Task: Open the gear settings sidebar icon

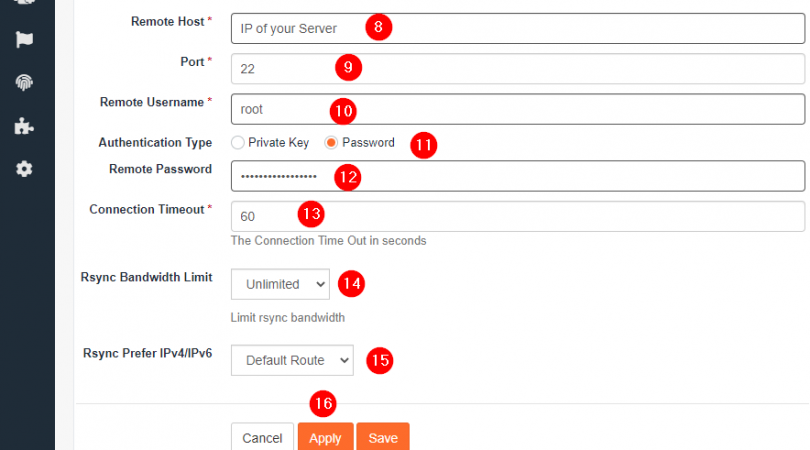Action: tap(24, 168)
